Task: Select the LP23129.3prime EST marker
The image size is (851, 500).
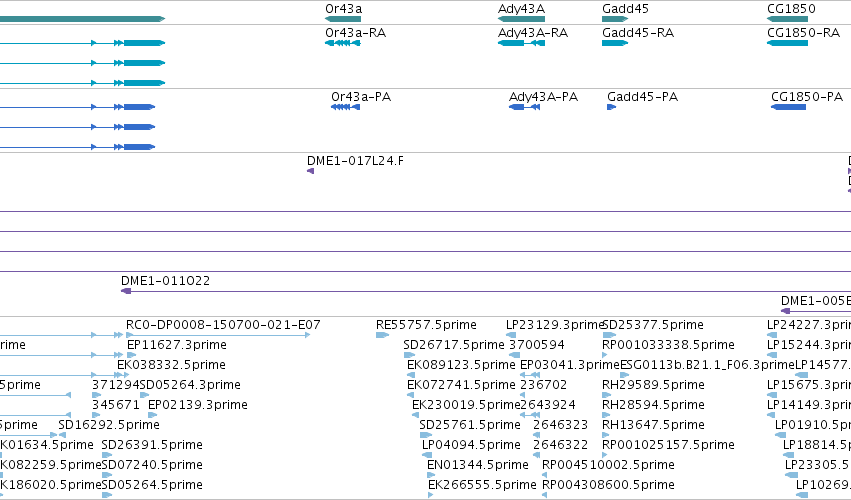Action: pos(511,335)
